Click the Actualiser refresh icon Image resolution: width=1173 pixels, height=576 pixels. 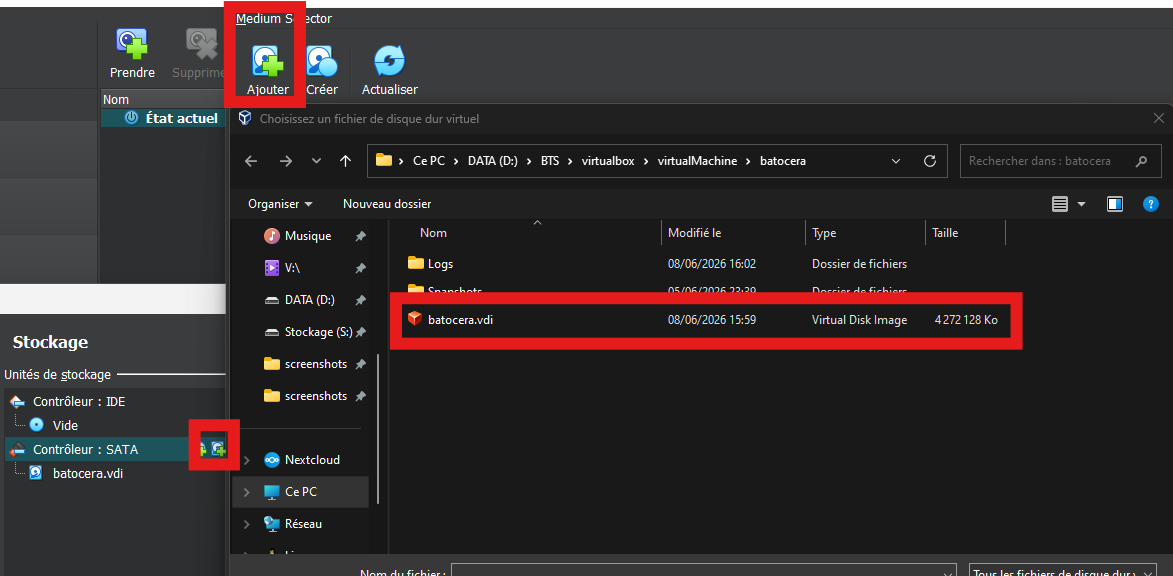[x=389, y=61]
